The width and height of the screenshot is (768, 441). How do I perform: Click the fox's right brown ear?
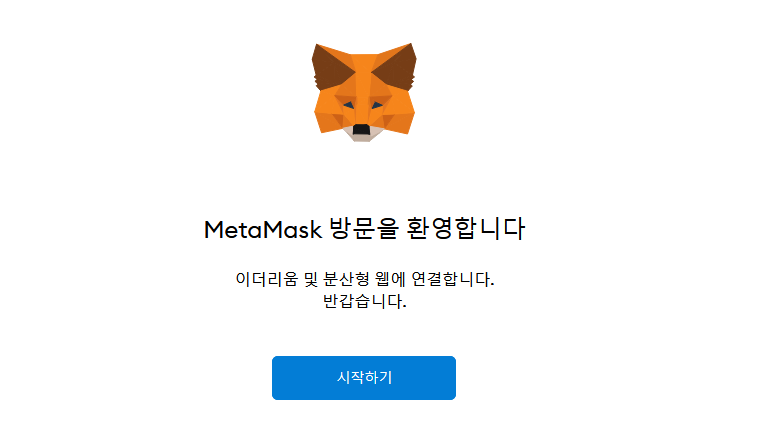pos(398,67)
